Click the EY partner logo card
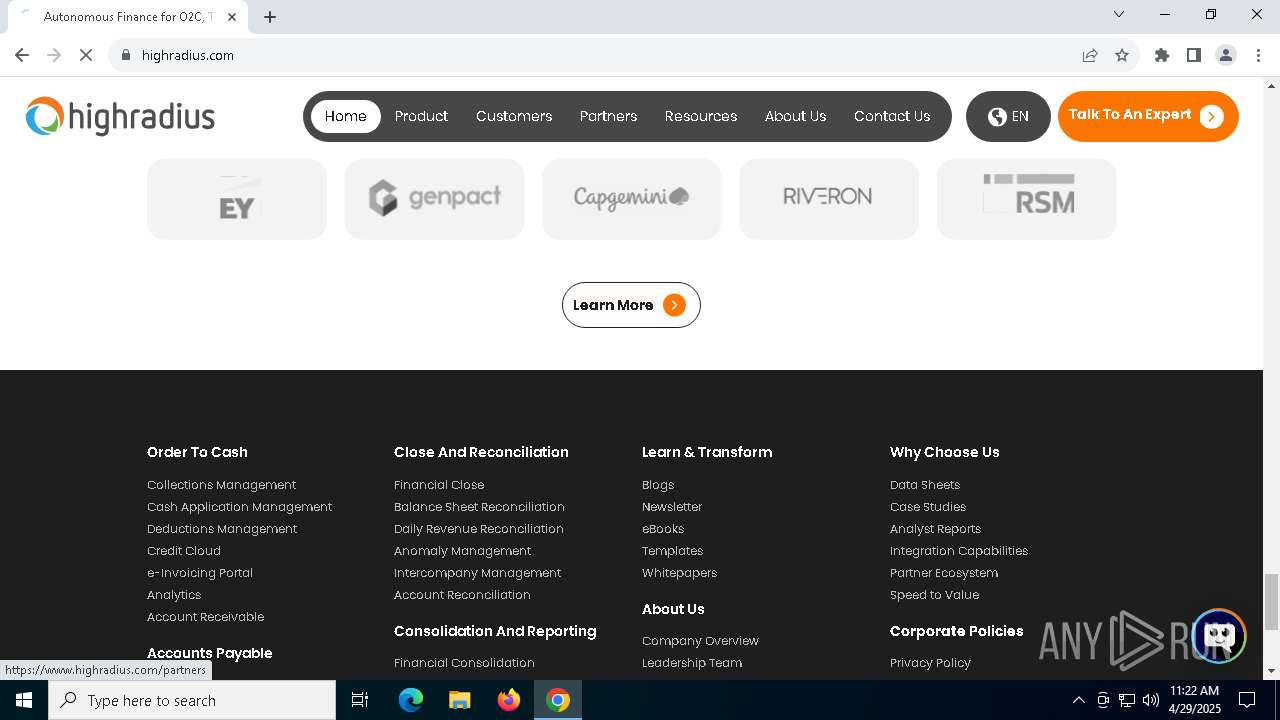1280x720 pixels. 237,198
